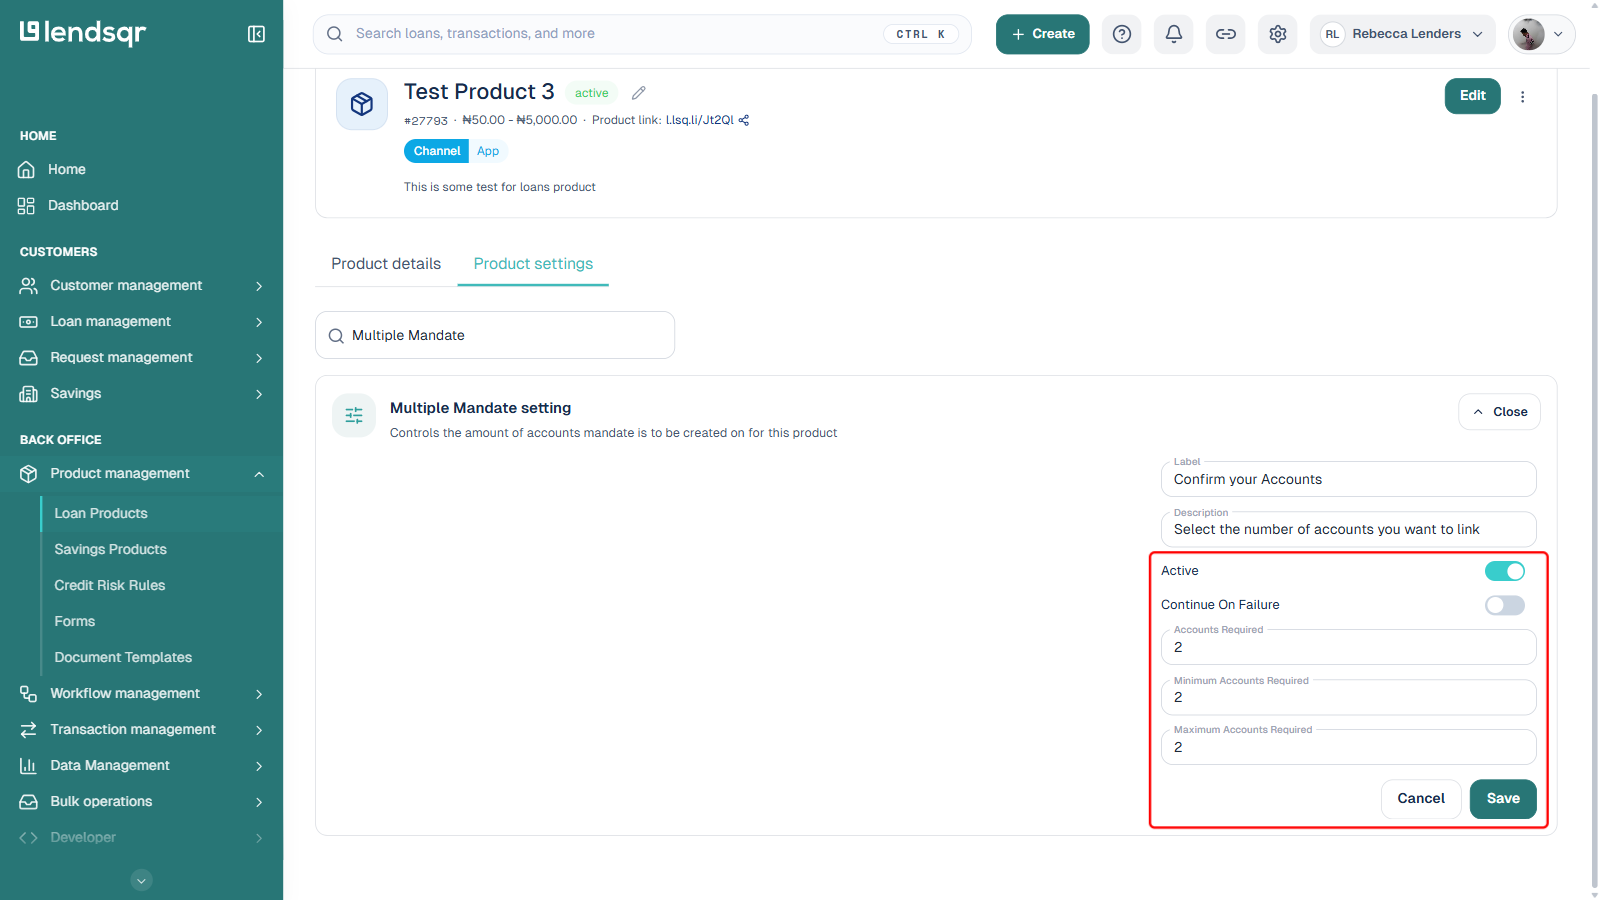
Task: Expand Savings menu
Action: coord(141,394)
